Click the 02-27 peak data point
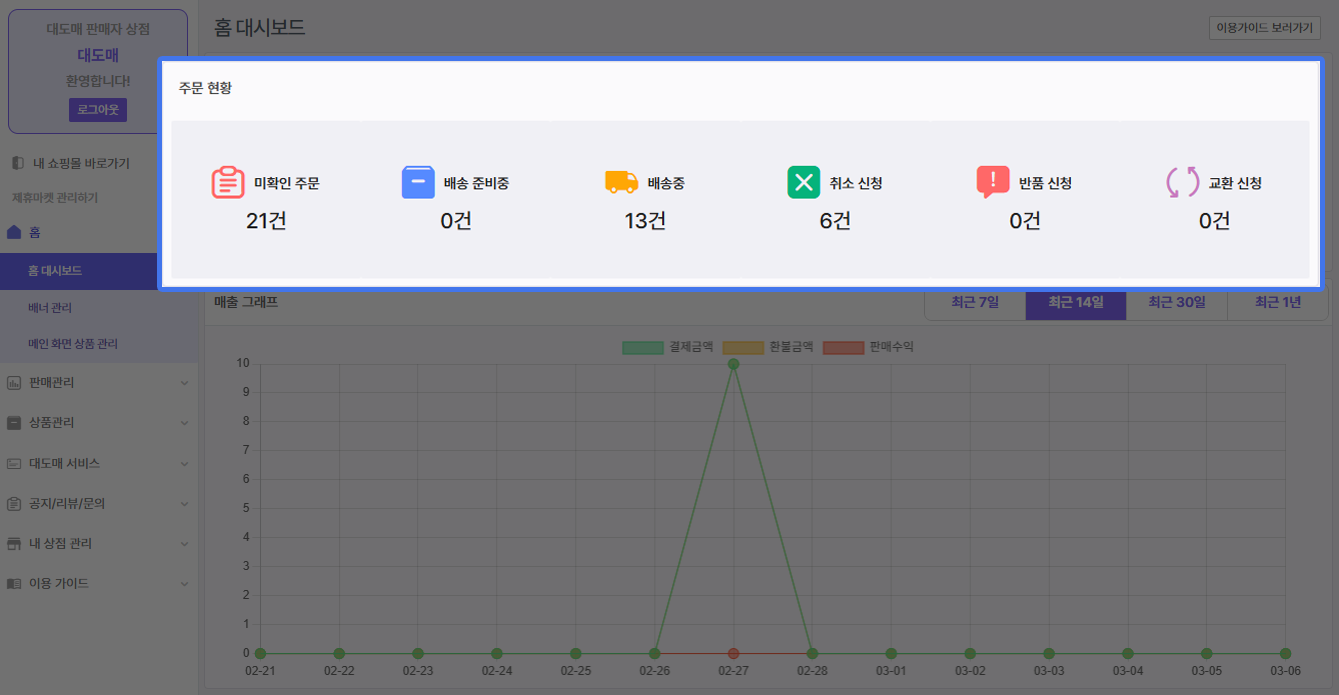The image size is (1339, 695). (733, 364)
